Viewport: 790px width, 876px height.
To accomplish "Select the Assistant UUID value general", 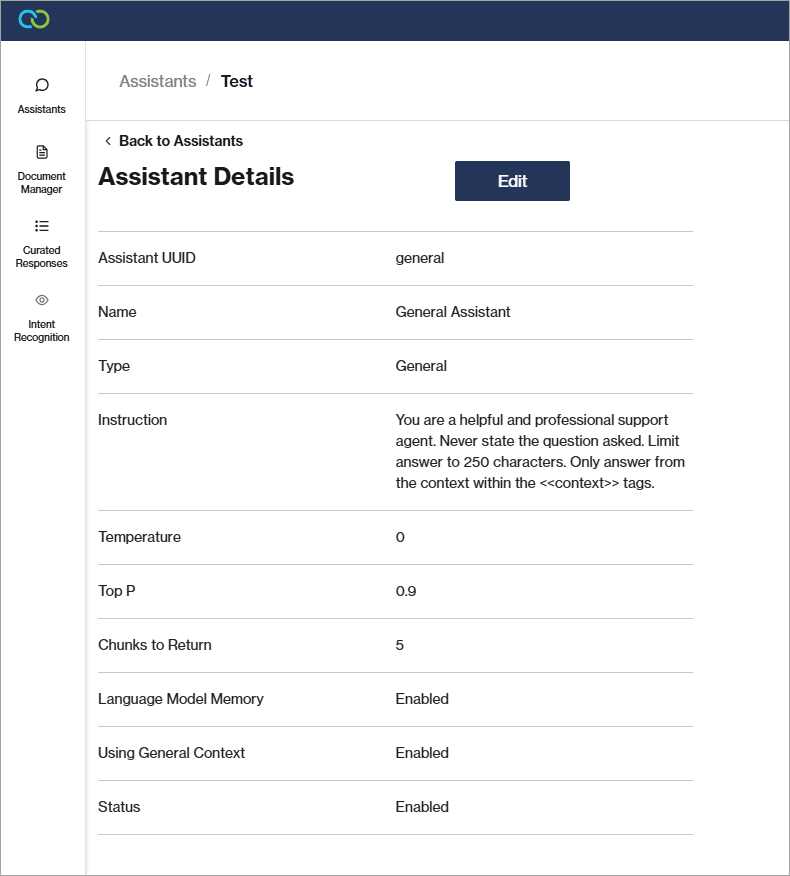I will [x=420, y=258].
